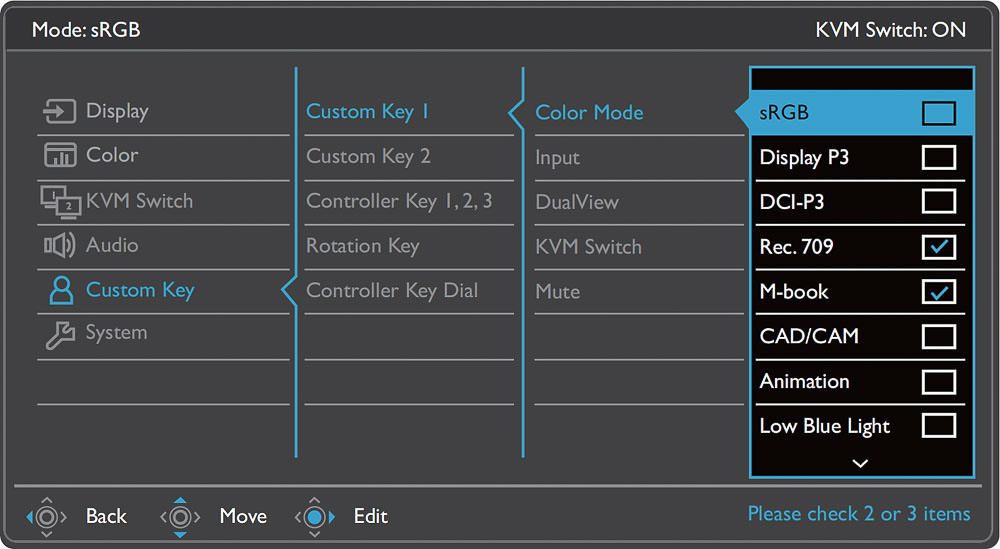Check the Display P3 checkbox

pyautogui.click(x=939, y=157)
